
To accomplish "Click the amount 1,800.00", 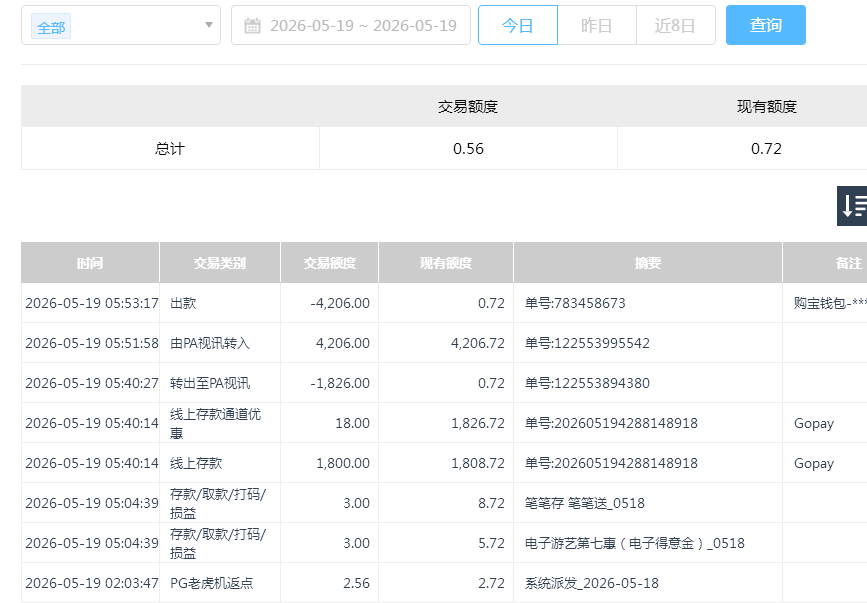I will 343,463.
